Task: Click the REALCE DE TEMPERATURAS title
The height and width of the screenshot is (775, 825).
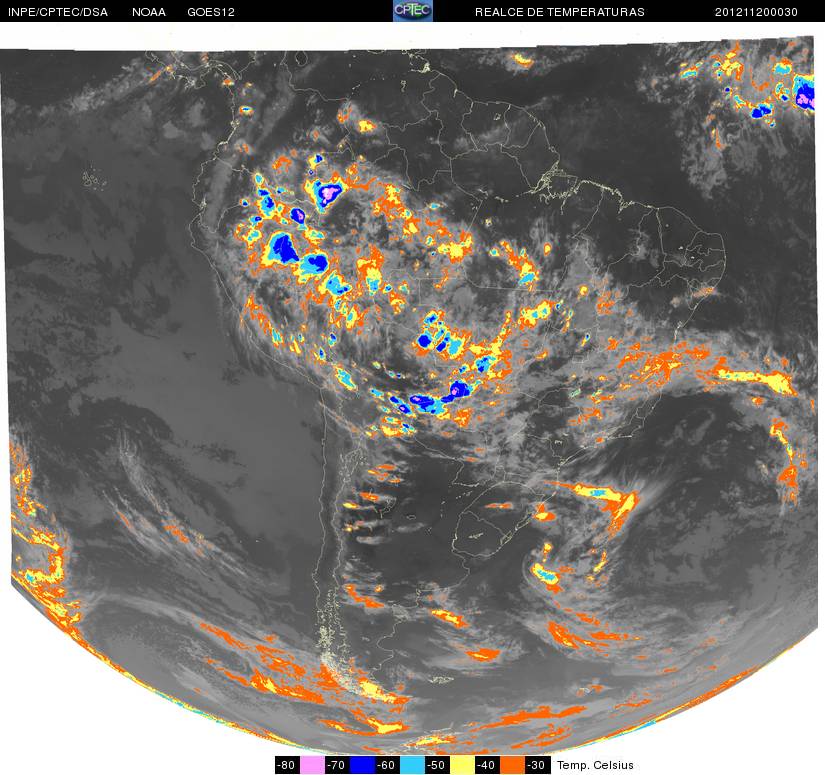Action: (x=560, y=12)
